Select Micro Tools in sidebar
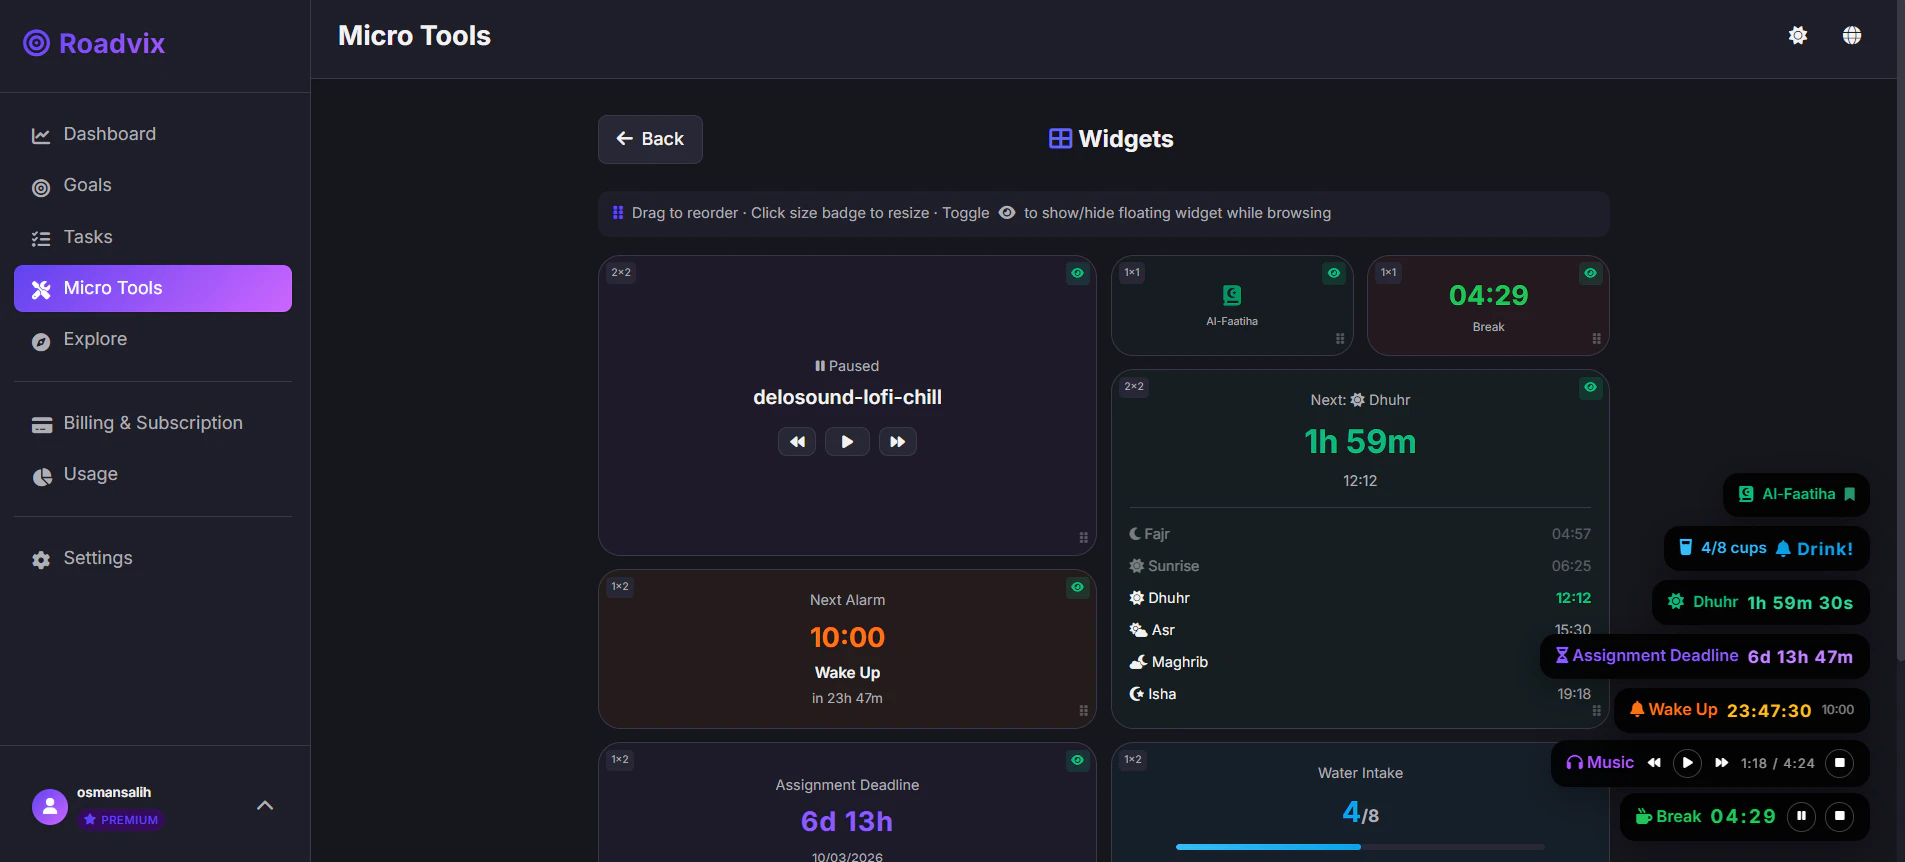The image size is (1905, 862). (153, 288)
